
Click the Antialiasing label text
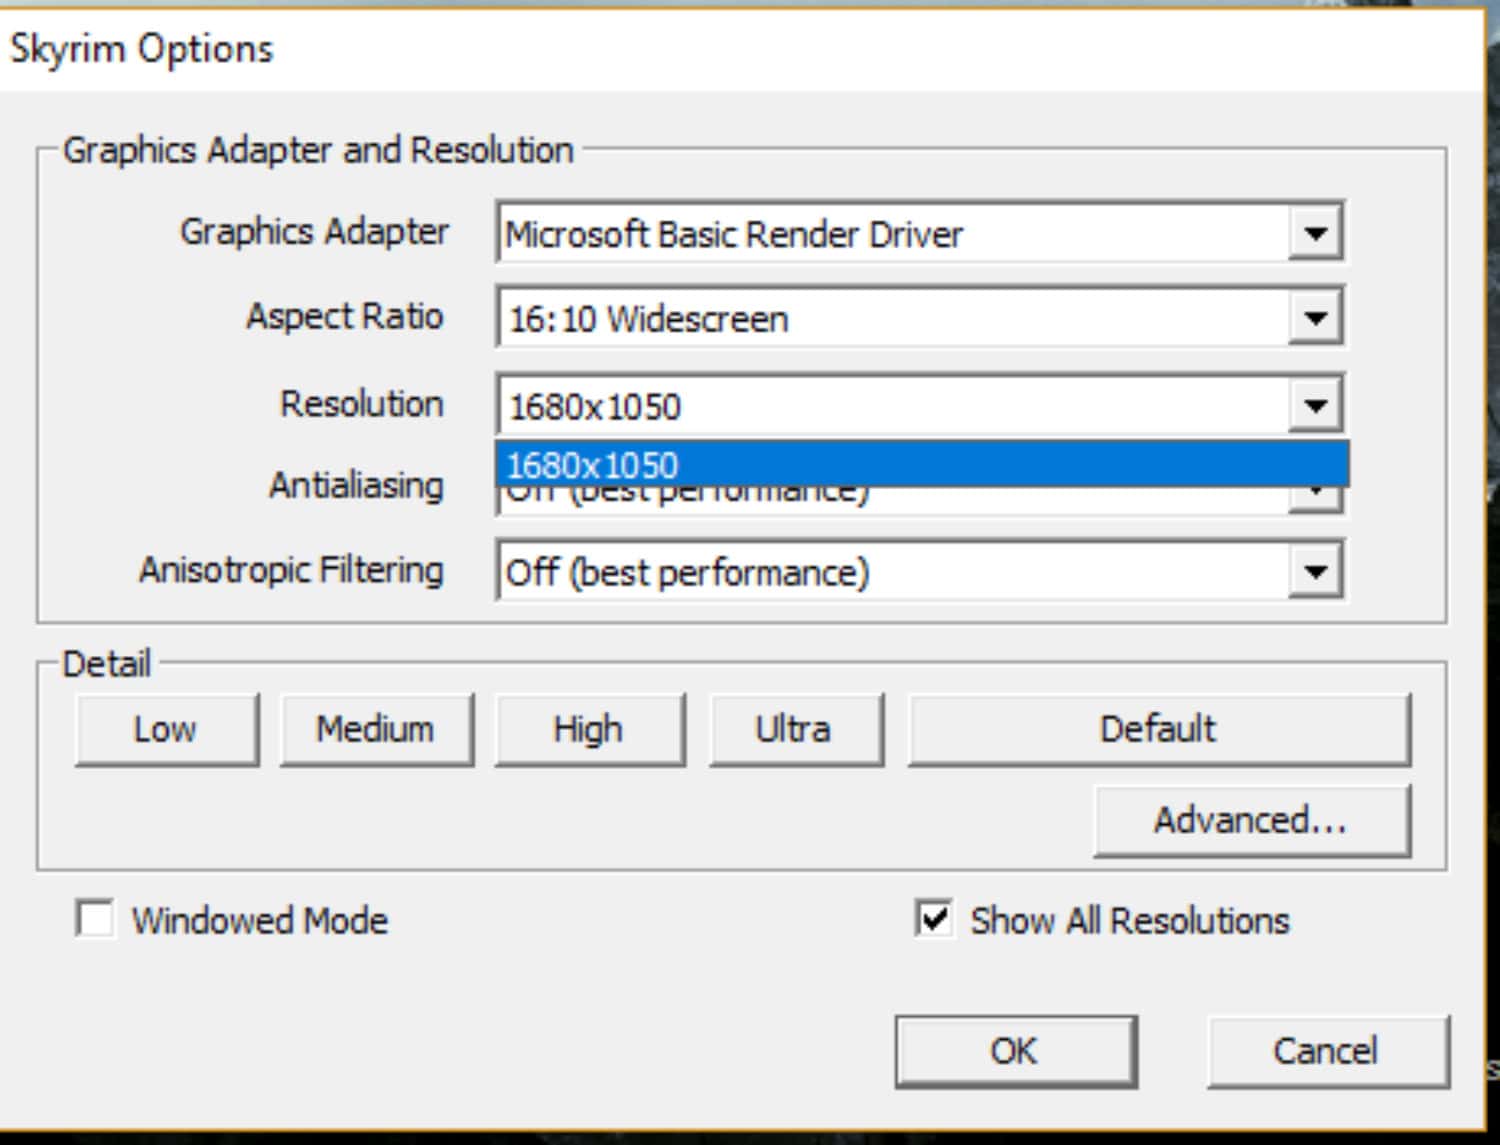tap(356, 485)
